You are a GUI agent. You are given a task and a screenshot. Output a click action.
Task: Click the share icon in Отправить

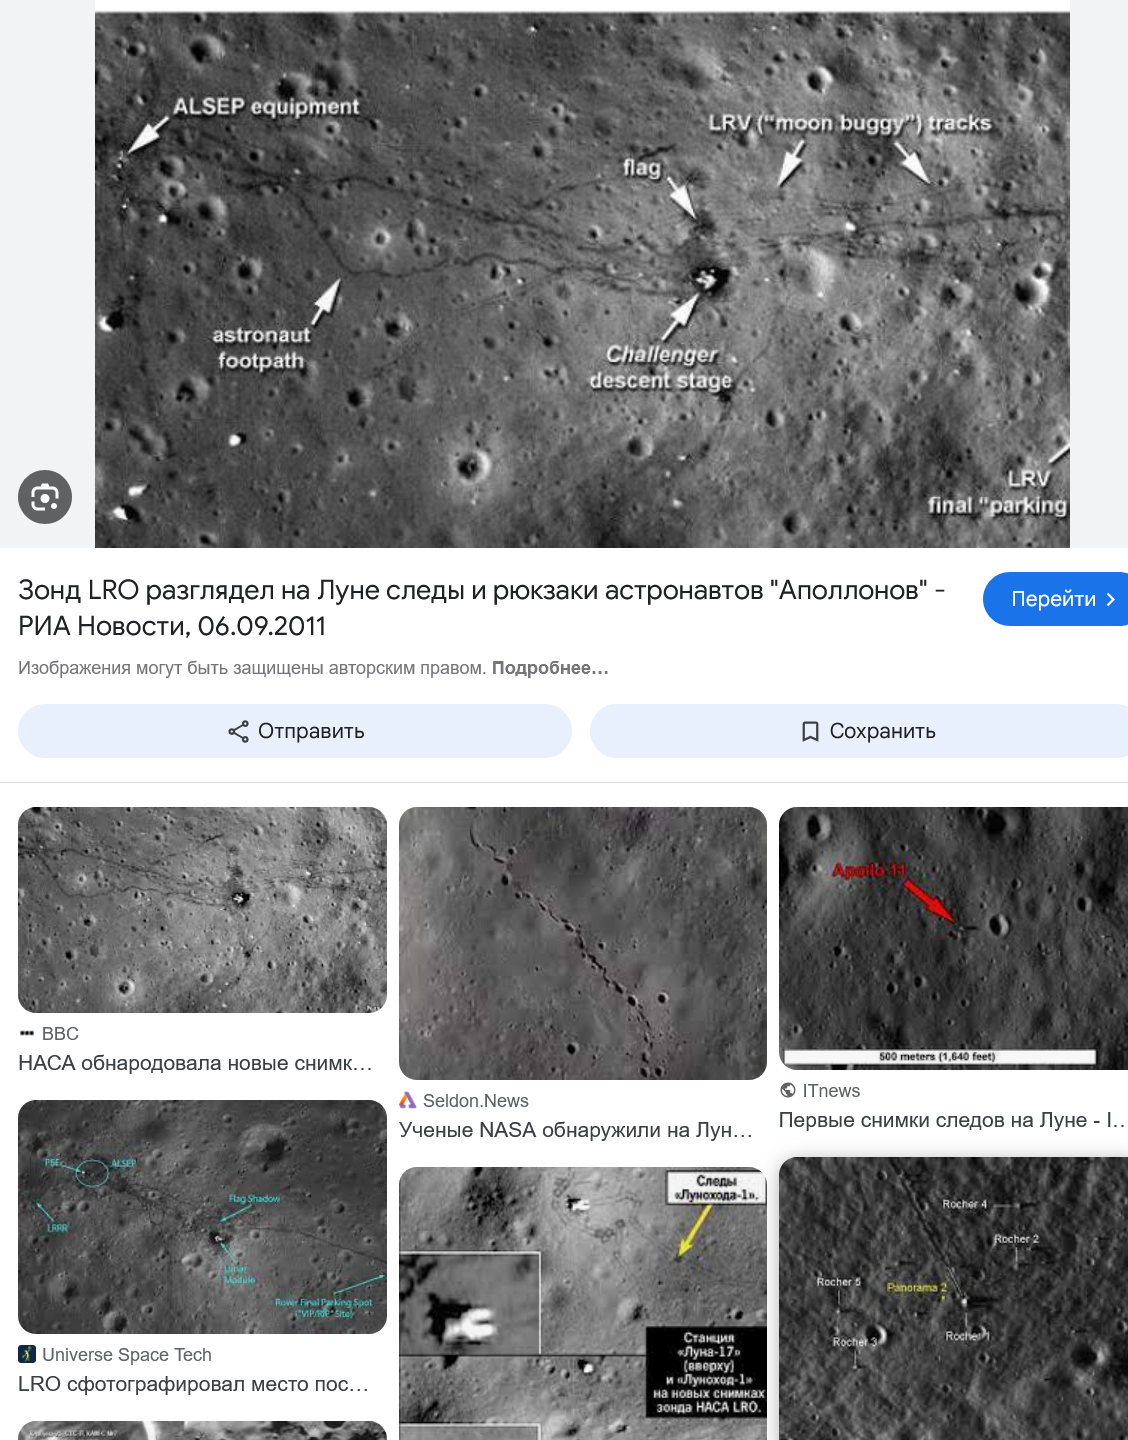(238, 731)
